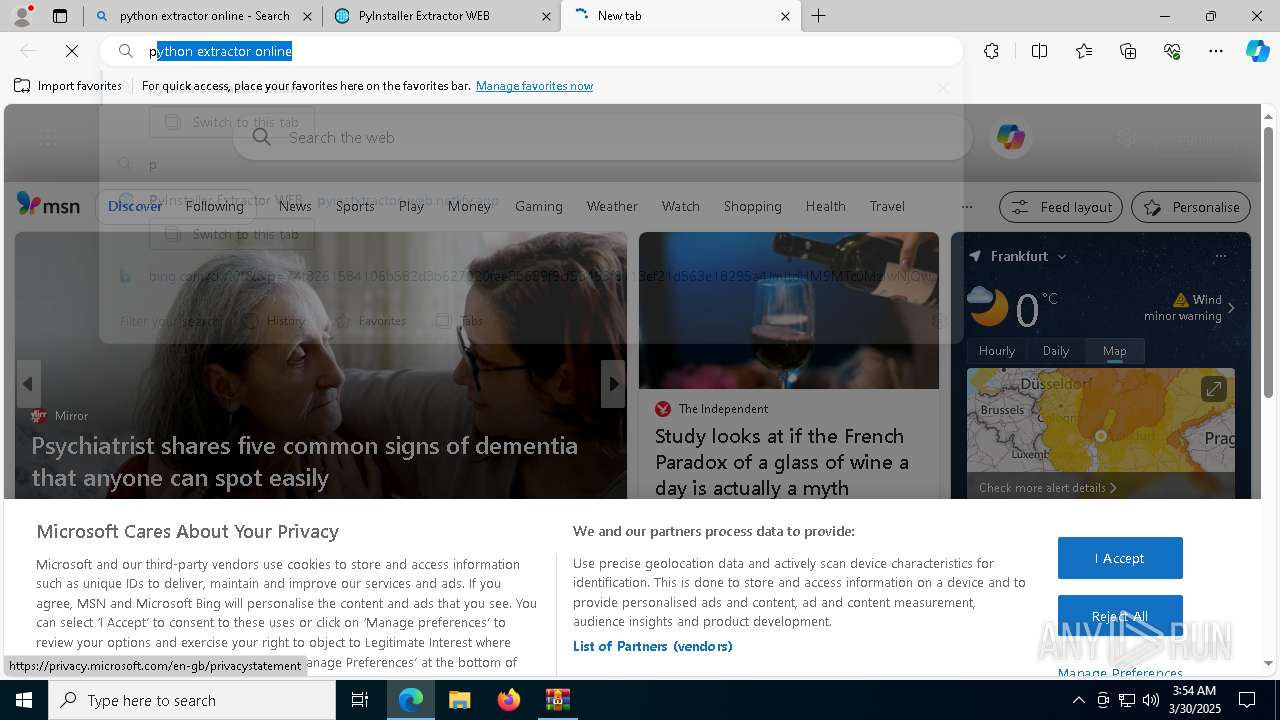Open the Travel category

click(x=887, y=206)
